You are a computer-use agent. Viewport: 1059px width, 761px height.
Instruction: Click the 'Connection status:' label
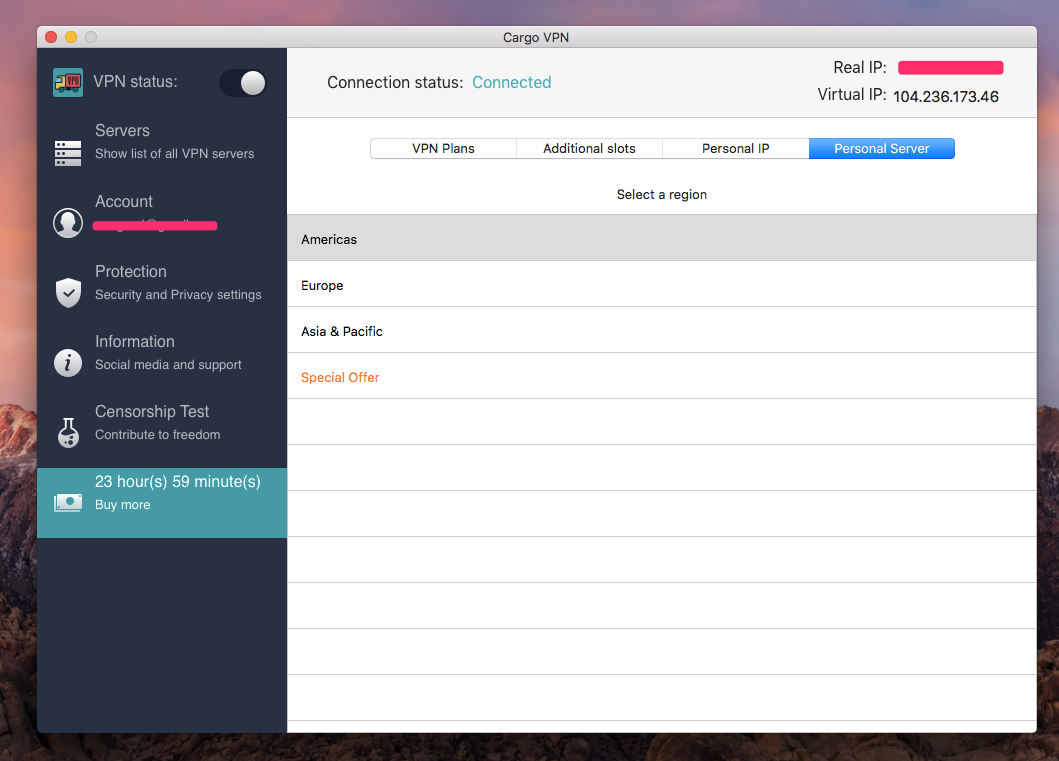[x=395, y=82]
